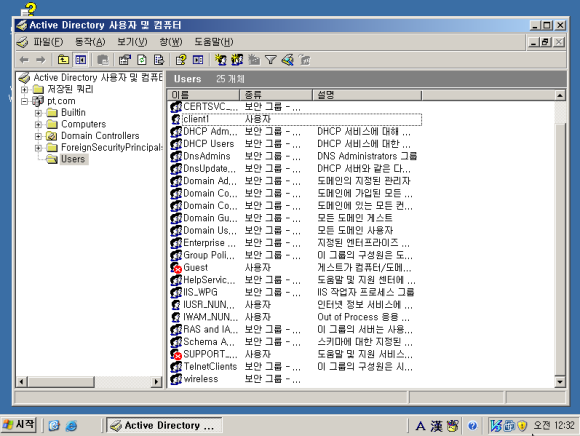Open Internet Explorer quick launch icon
This screenshot has width=580, height=436.
point(71,426)
